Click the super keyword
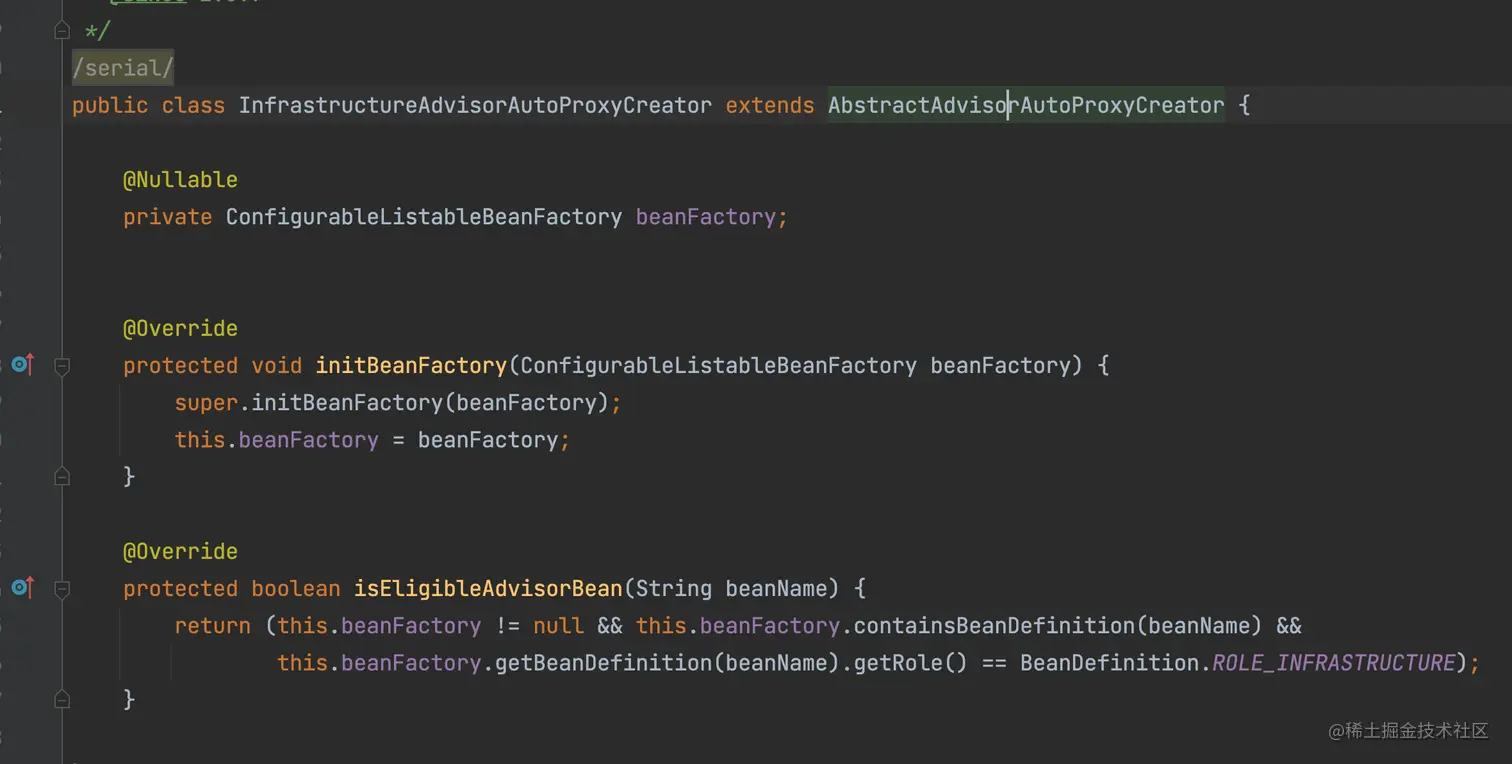Screen dimensions: 1512x764 206,402
